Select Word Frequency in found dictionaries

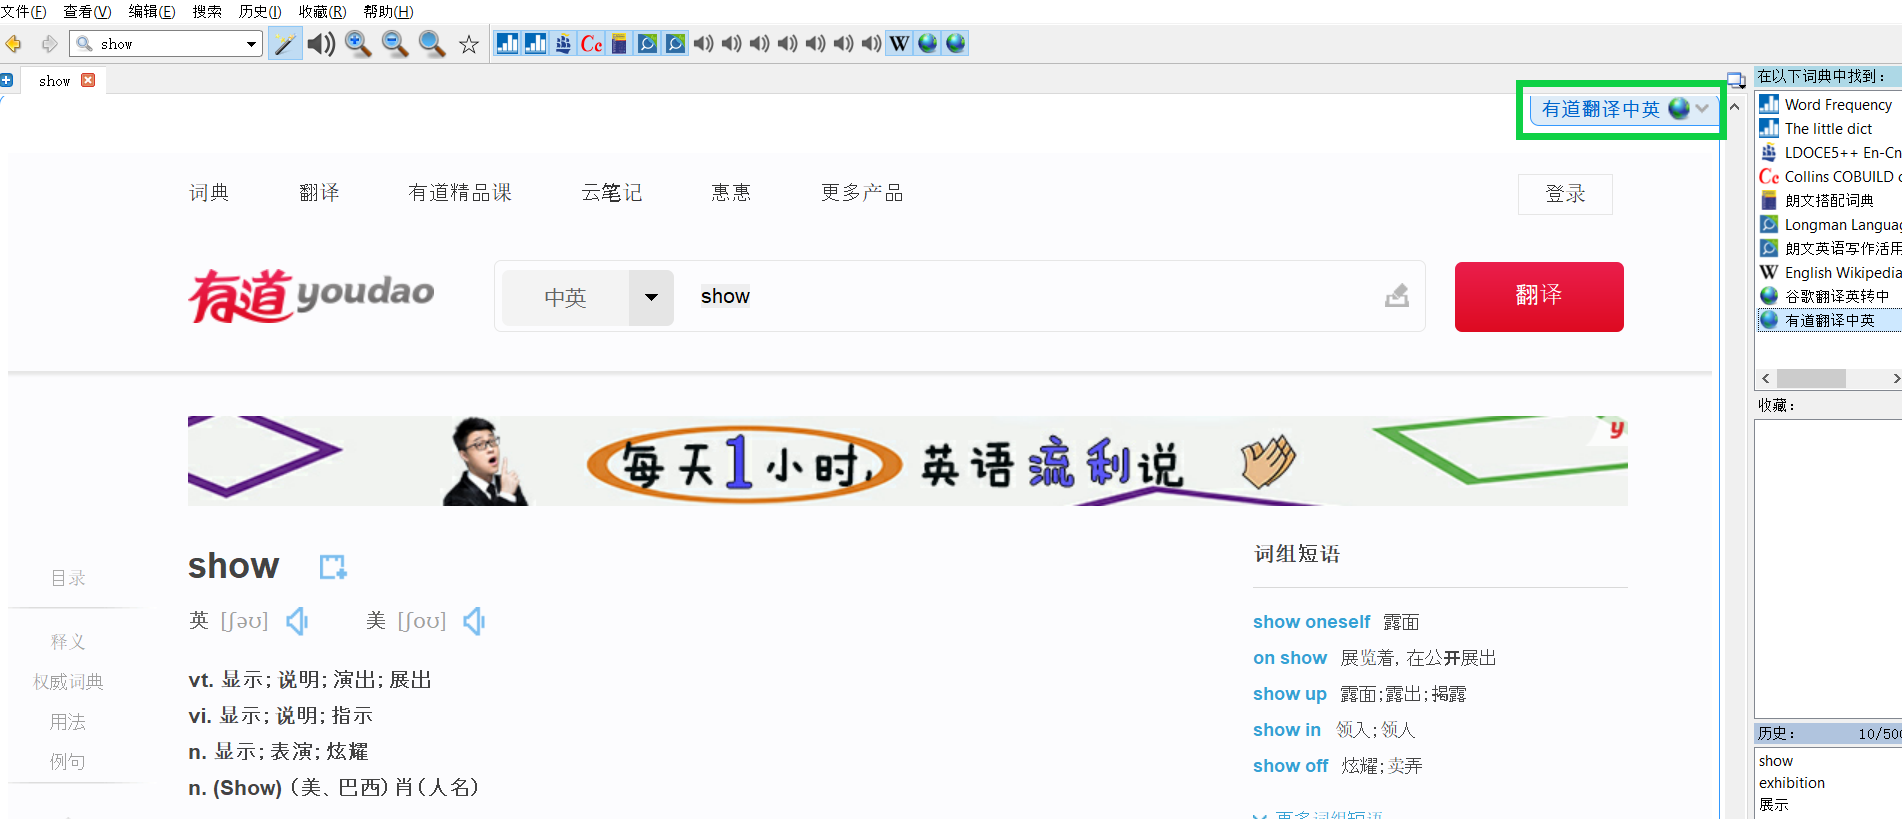tap(1829, 104)
